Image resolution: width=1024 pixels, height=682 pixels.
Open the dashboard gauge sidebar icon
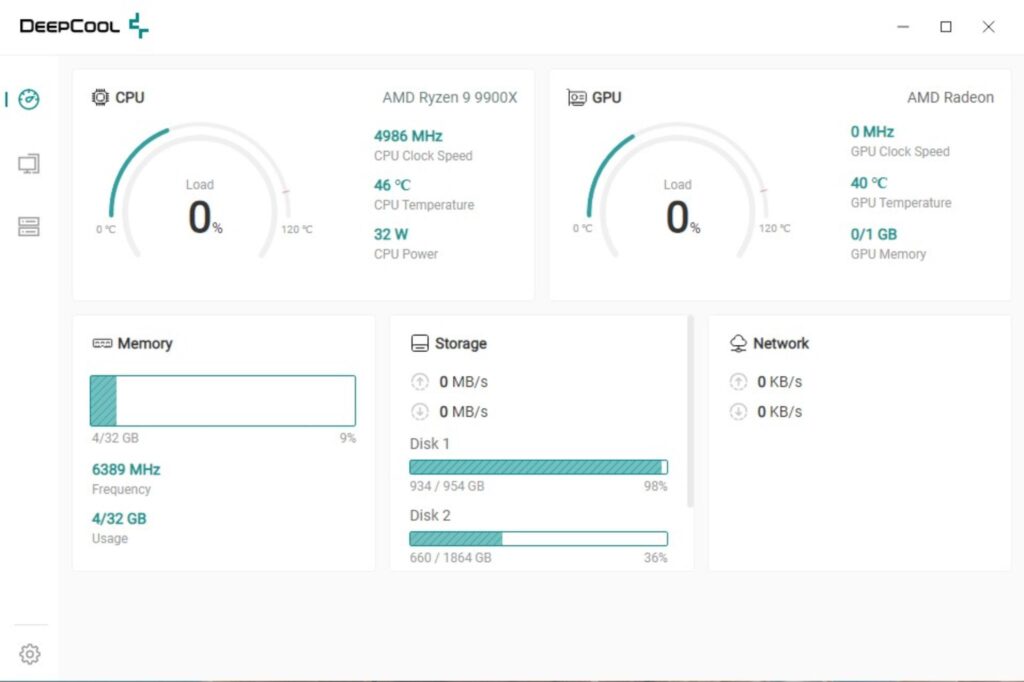click(29, 99)
